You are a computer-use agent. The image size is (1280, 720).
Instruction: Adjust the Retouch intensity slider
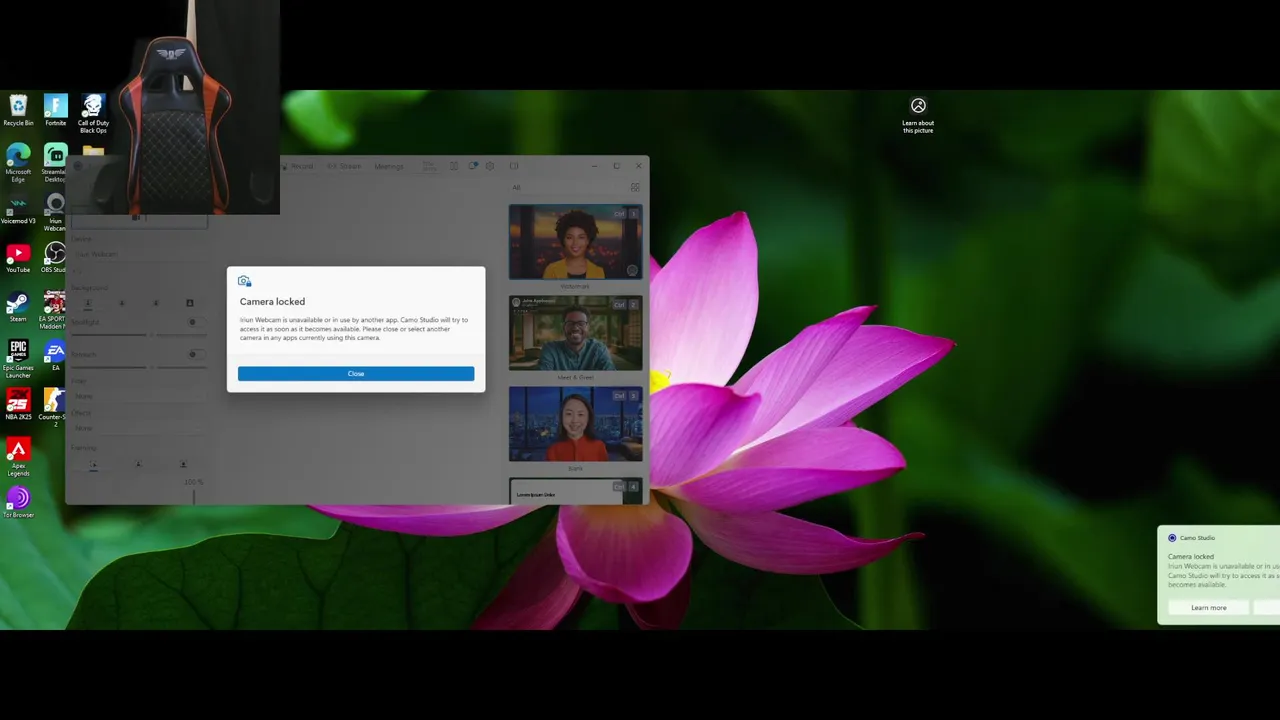[x=138, y=367]
